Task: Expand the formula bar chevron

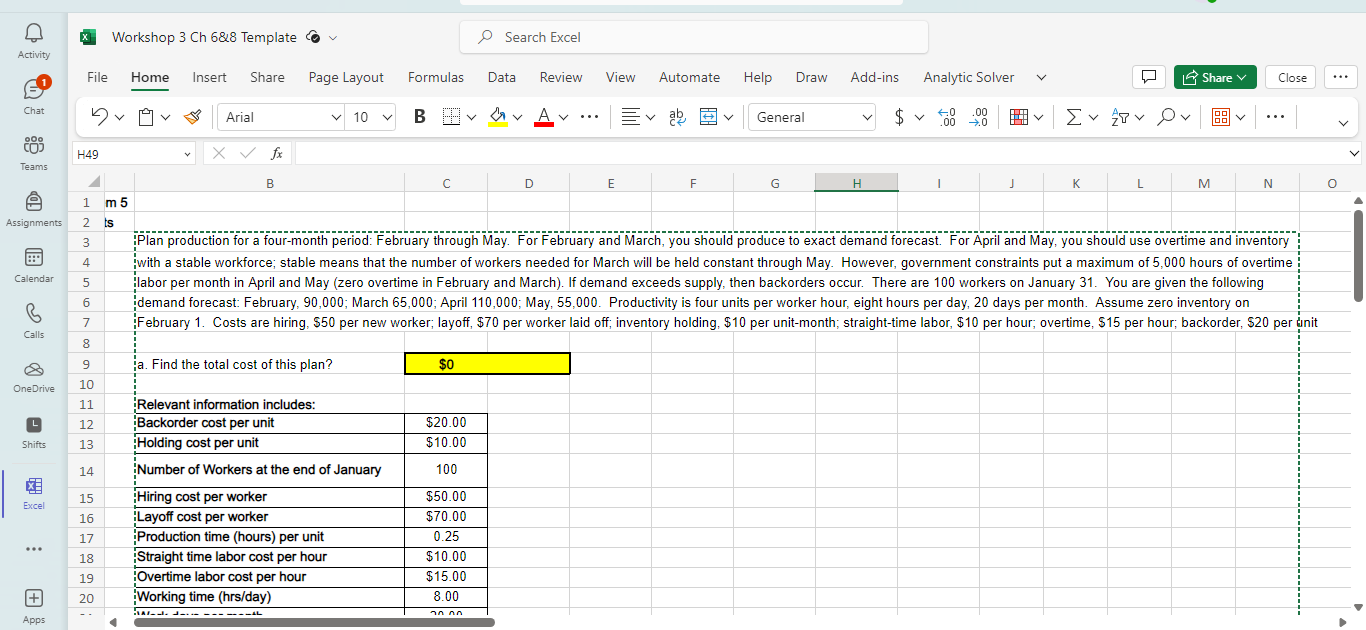Action: click(1354, 154)
